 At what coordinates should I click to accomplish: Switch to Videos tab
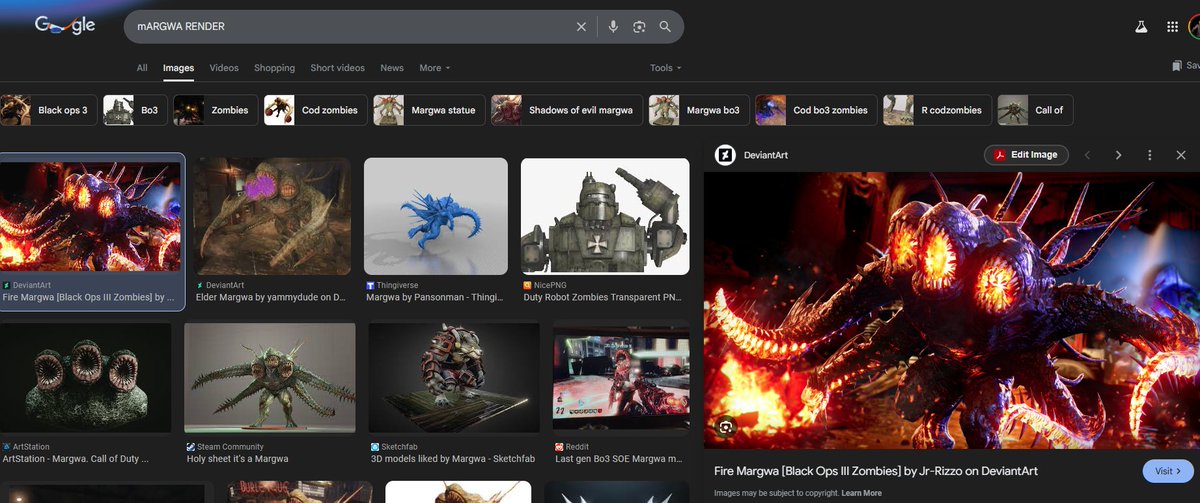(x=224, y=68)
